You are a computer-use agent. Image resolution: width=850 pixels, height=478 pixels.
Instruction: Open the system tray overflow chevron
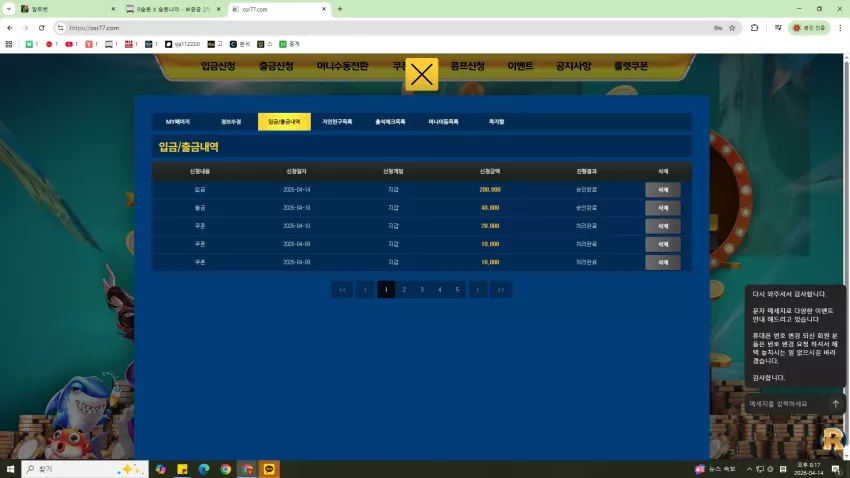[749, 469]
